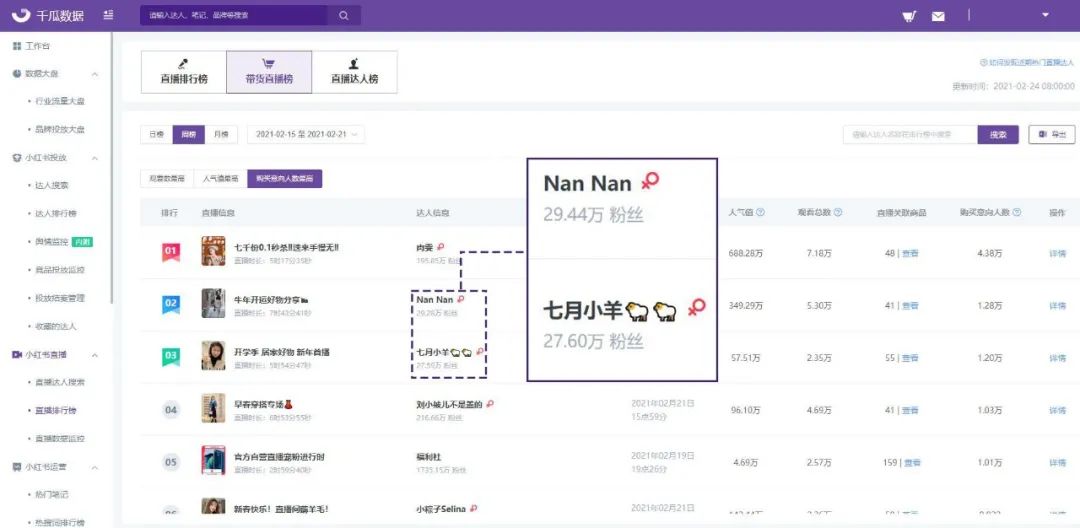This screenshot has height=528, width=1080.
Task: Open the 2021-02-15 至 2021-02-21 date range dropdown
Action: coord(306,135)
